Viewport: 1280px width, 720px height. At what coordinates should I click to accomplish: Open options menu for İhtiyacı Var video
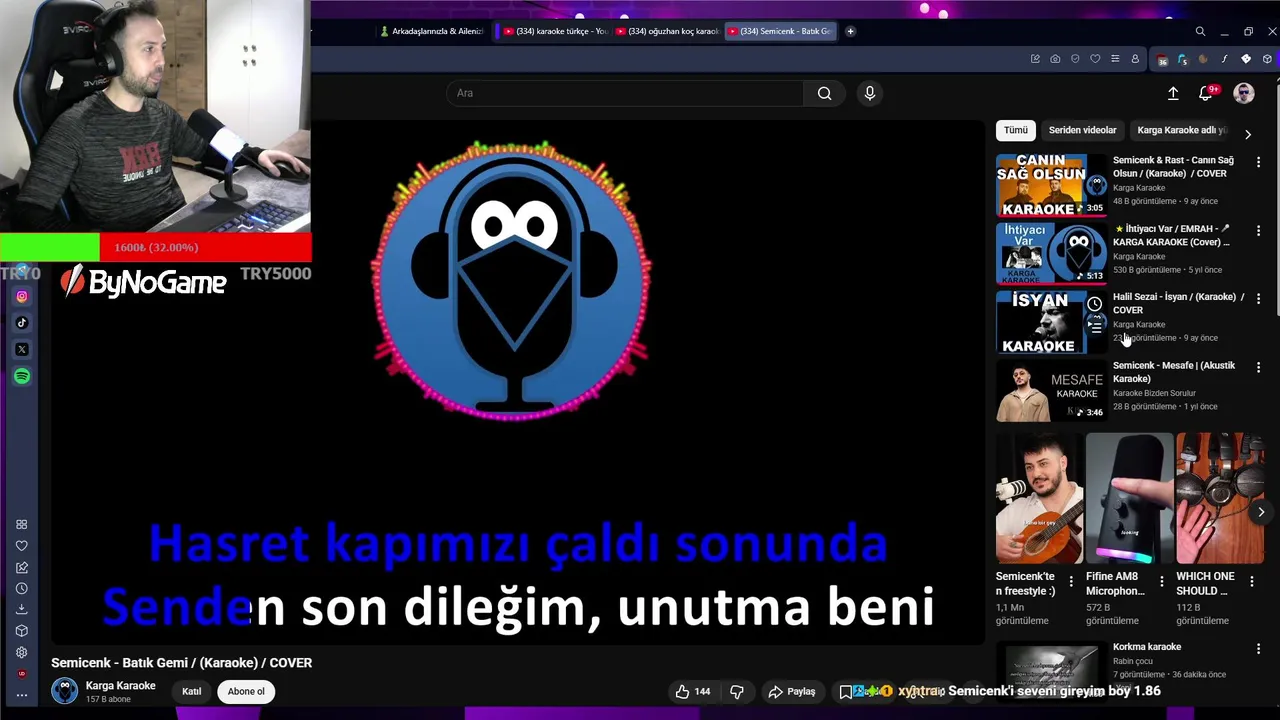1258,230
